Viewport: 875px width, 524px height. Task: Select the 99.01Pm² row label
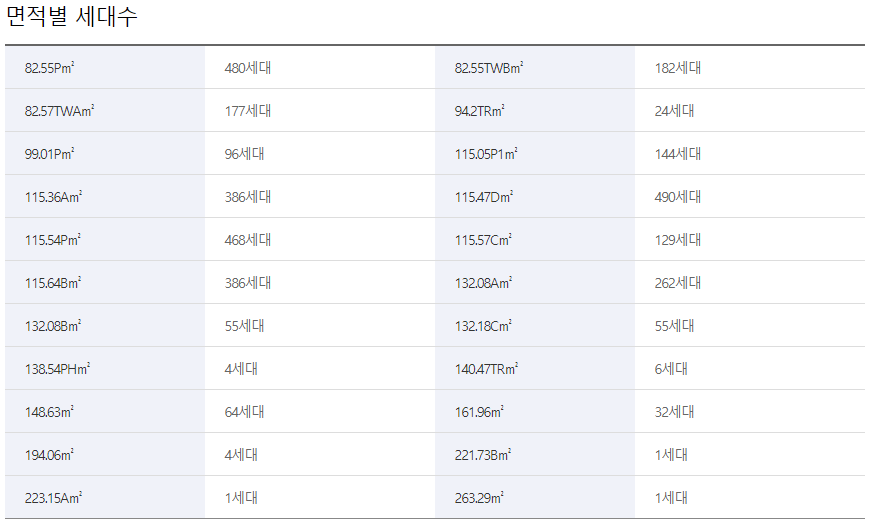50,154
